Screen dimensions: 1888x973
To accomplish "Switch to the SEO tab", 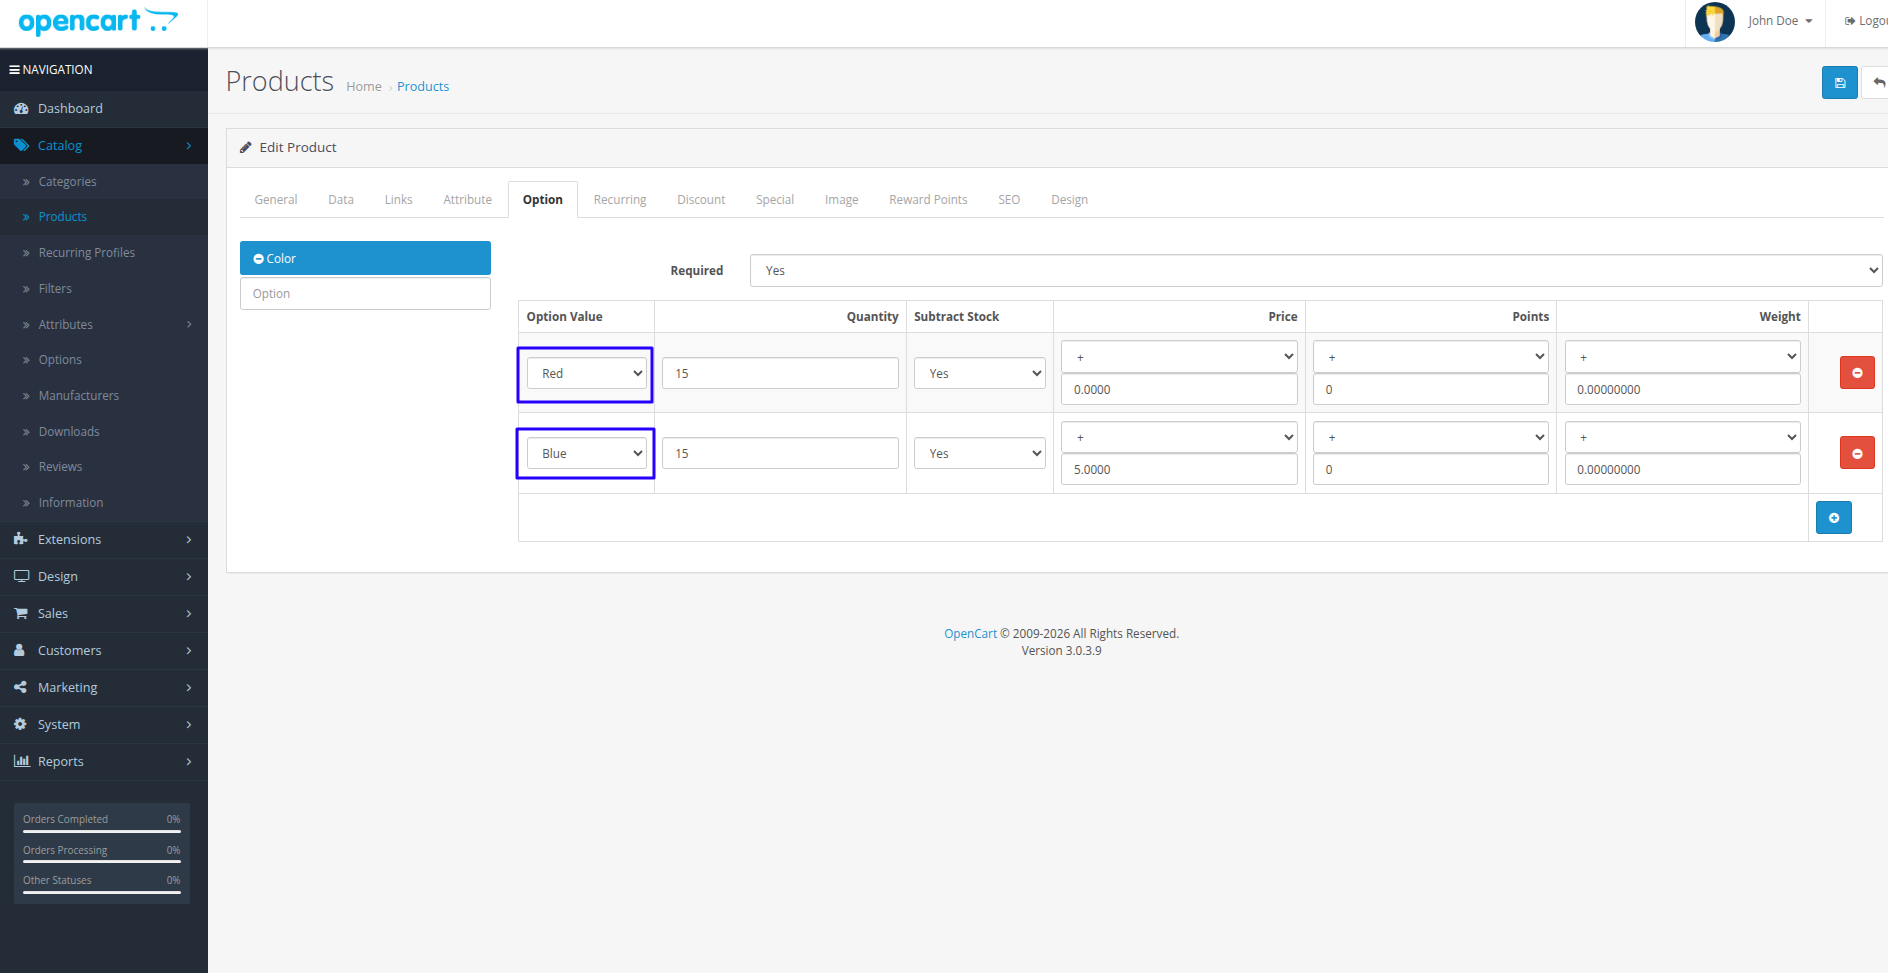I will tap(1009, 200).
